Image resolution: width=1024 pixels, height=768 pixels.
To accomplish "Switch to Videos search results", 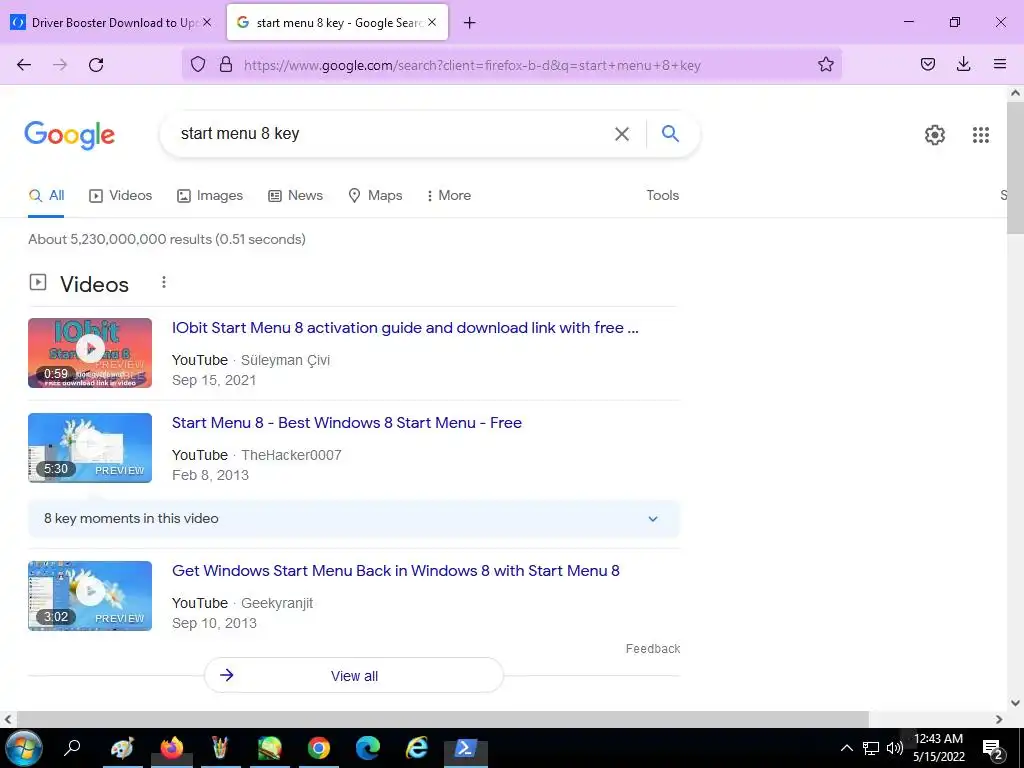I will click(121, 195).
